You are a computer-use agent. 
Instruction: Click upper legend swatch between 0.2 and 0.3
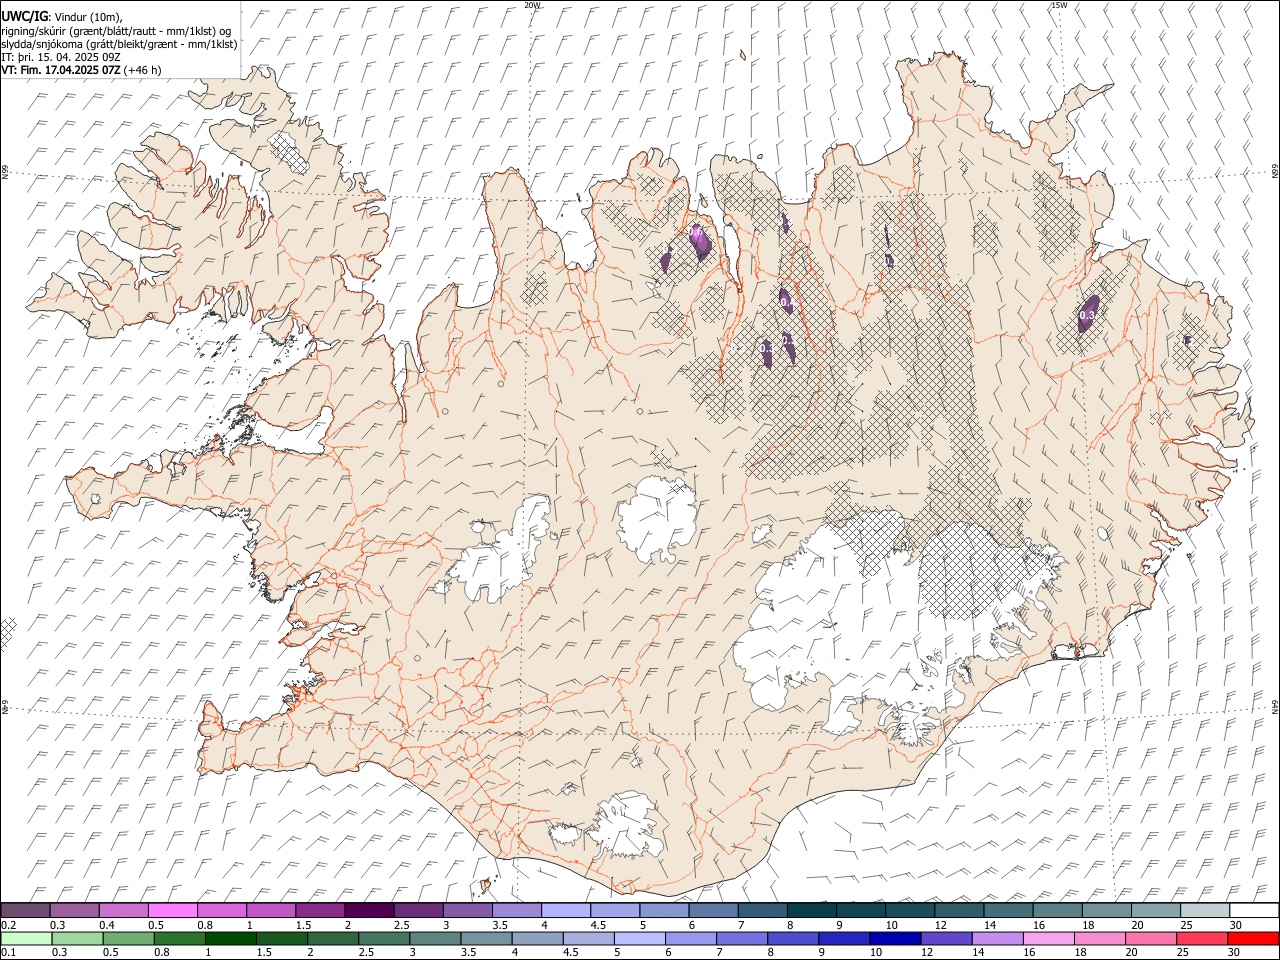[x=25, y=910]
